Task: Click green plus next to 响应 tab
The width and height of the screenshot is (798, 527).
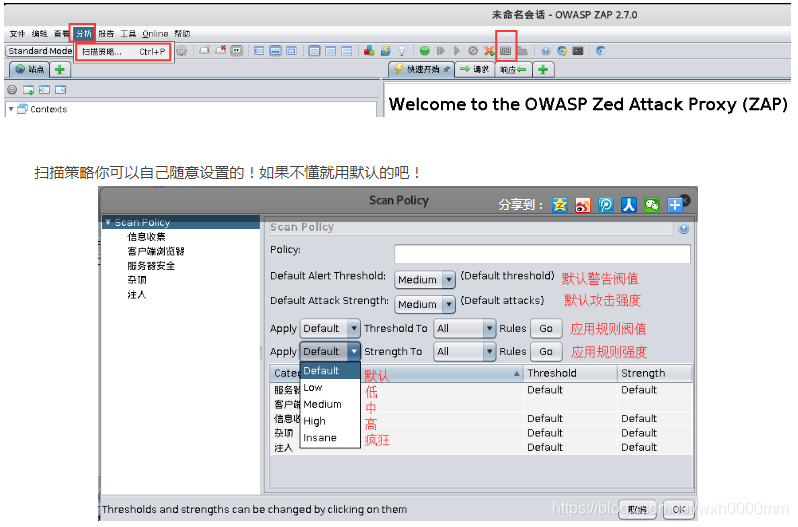Action: pos(543,69)
